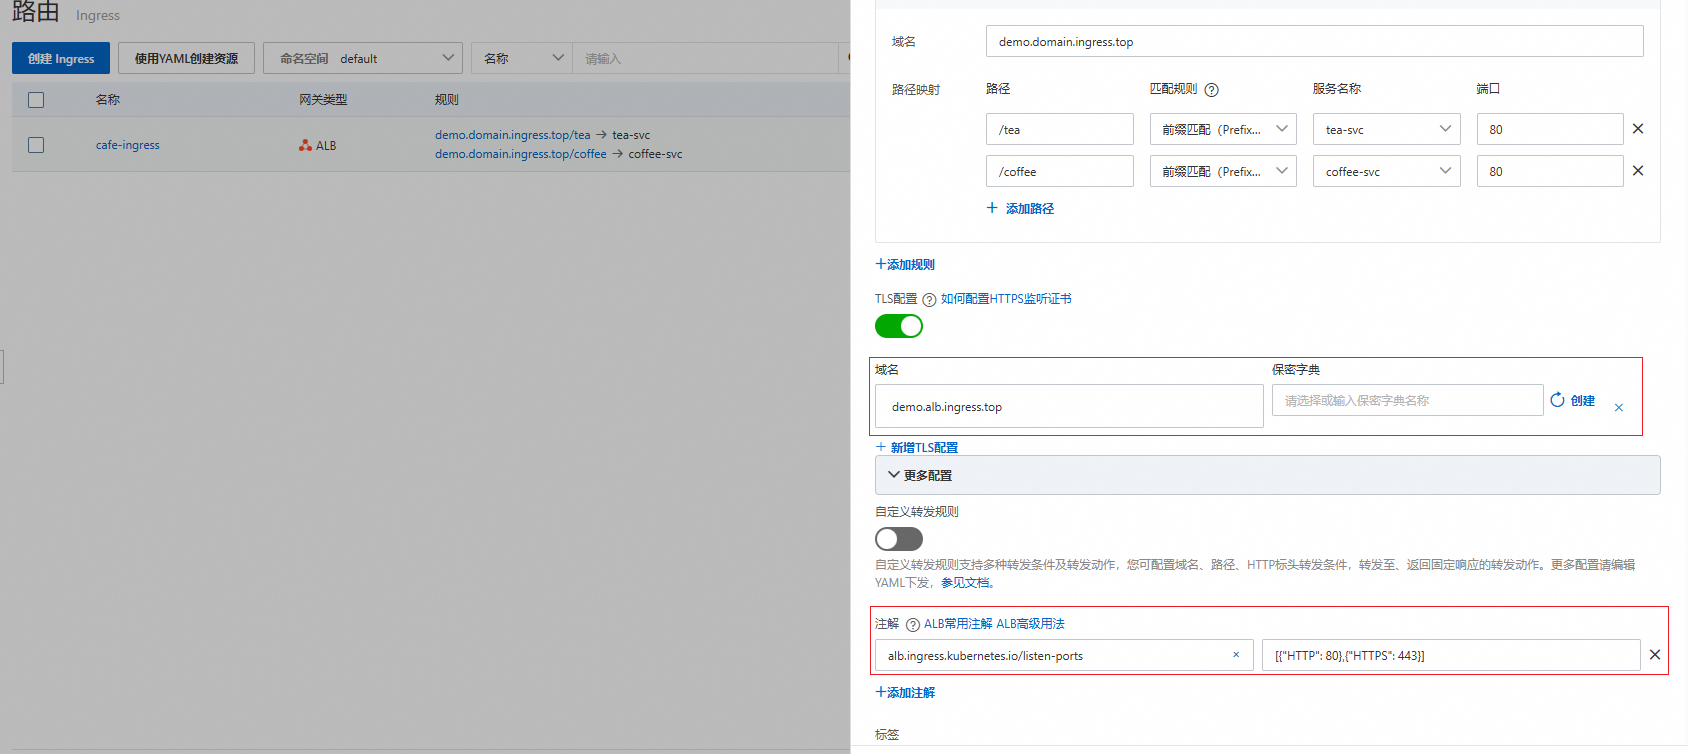Click 使用YAML创建资源 button
Image resolution: width=1688 pixels, height=754 pixels.
pos(186,58)
